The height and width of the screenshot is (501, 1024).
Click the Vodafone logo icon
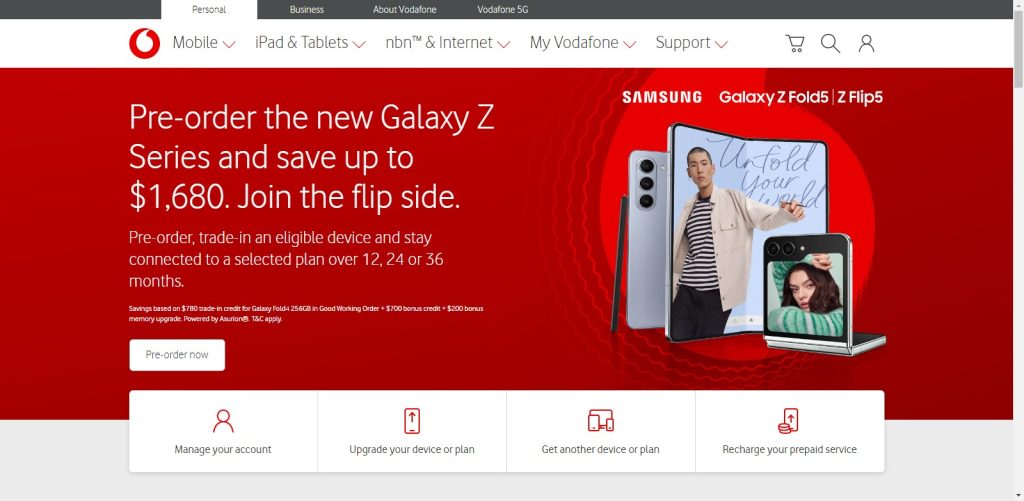pos(144,43)
